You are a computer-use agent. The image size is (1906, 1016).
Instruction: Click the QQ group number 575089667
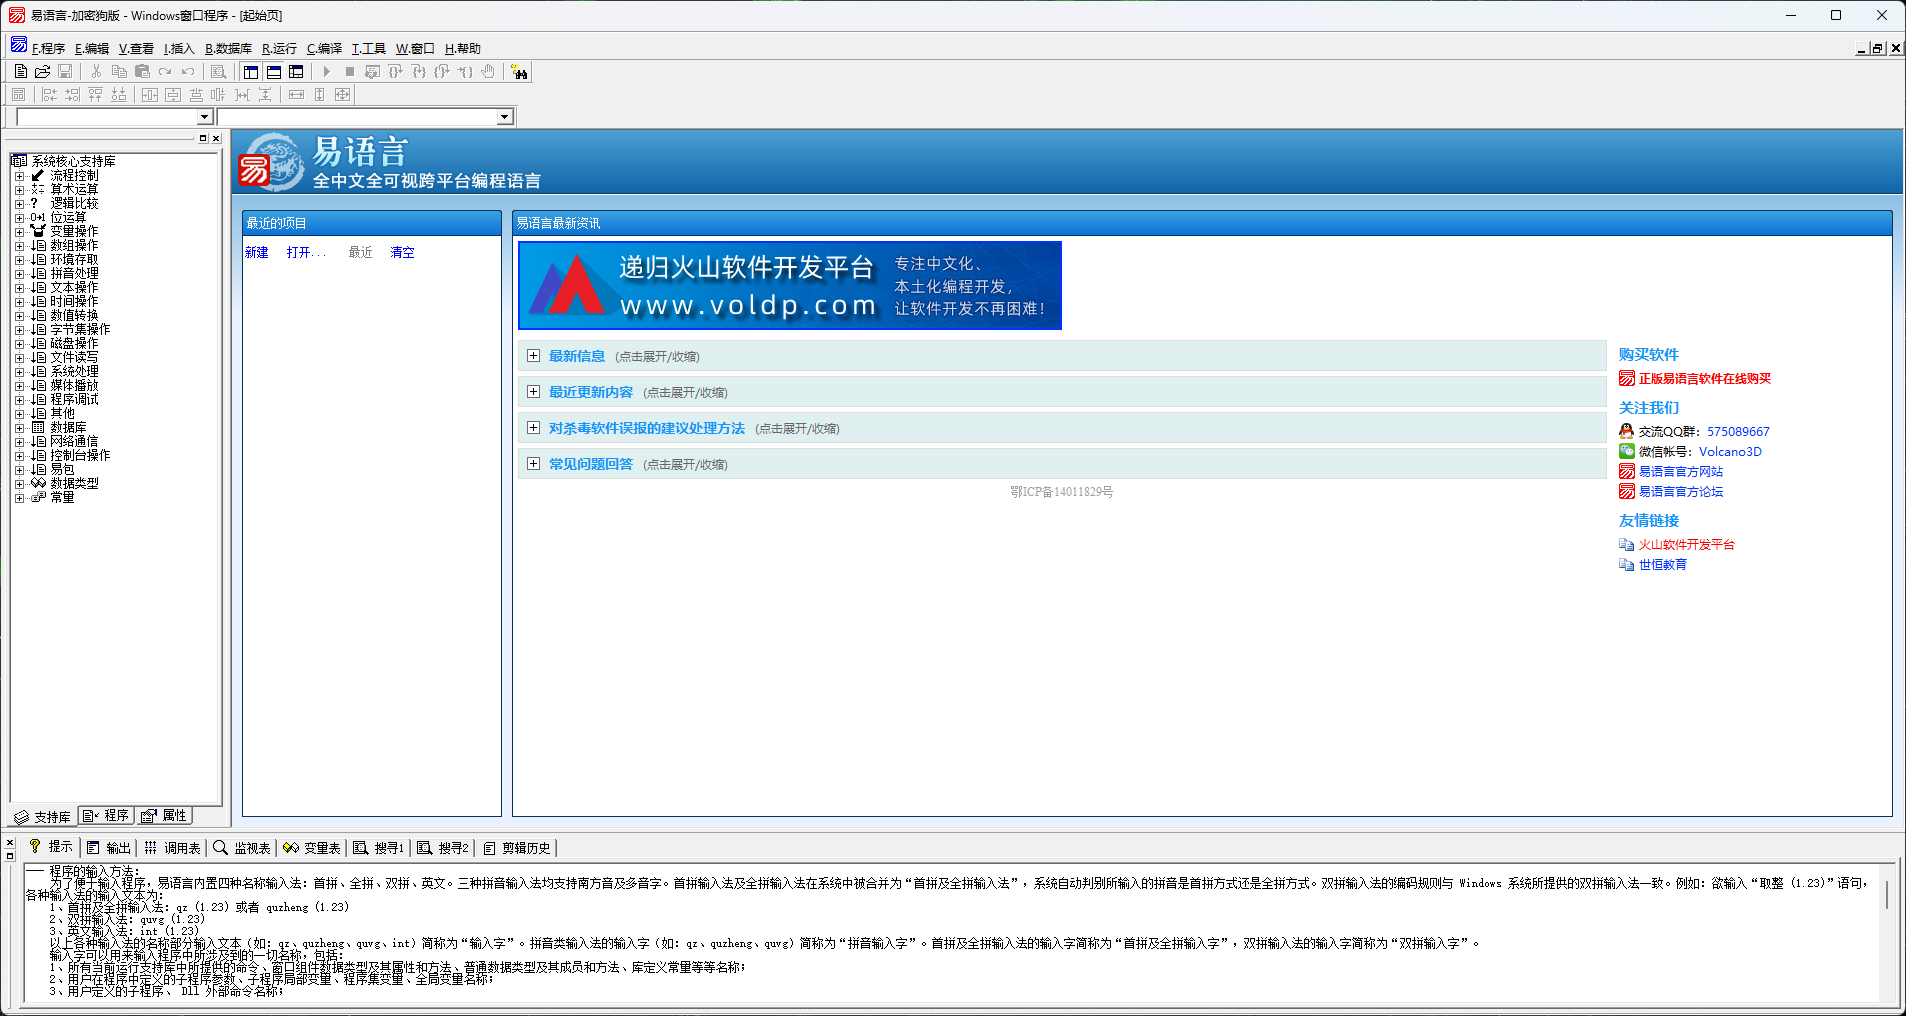[x=1738, y=432]
